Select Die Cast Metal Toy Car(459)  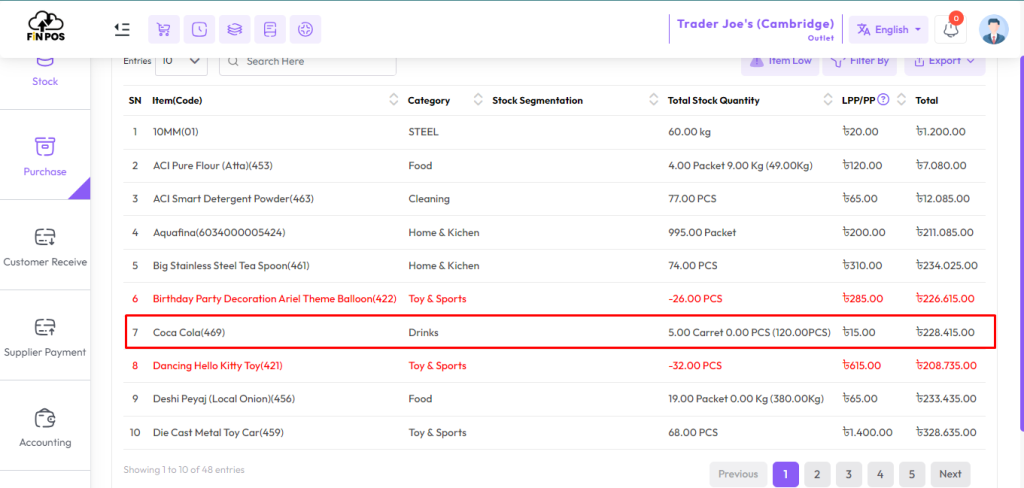pyautogui.click(x=218, y=432)
